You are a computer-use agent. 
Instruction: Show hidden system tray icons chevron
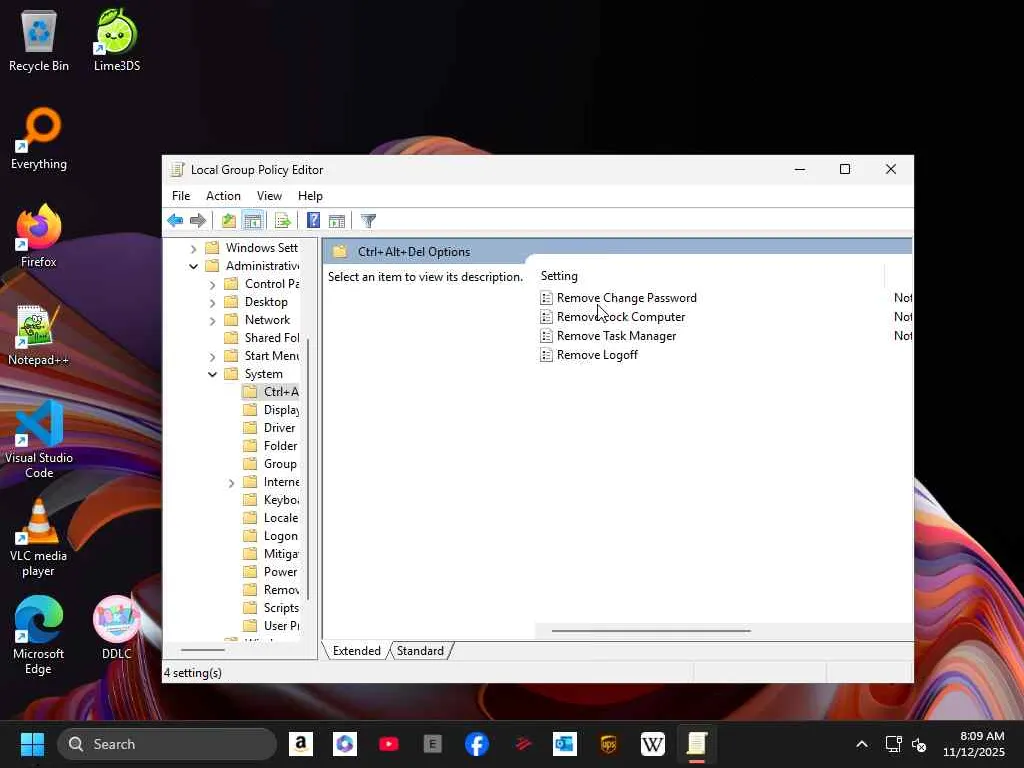pyautogui.click(x=862, y=744)
